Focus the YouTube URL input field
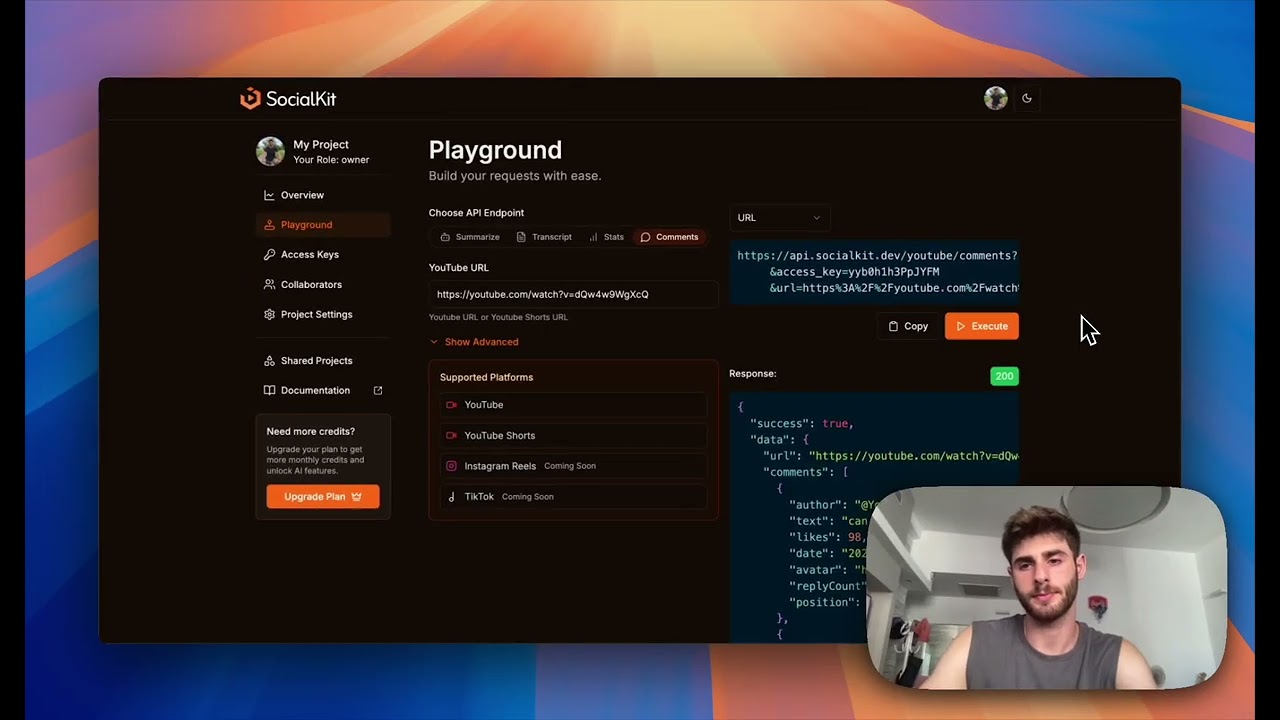The image size is (1280, 720). (573, 294)
